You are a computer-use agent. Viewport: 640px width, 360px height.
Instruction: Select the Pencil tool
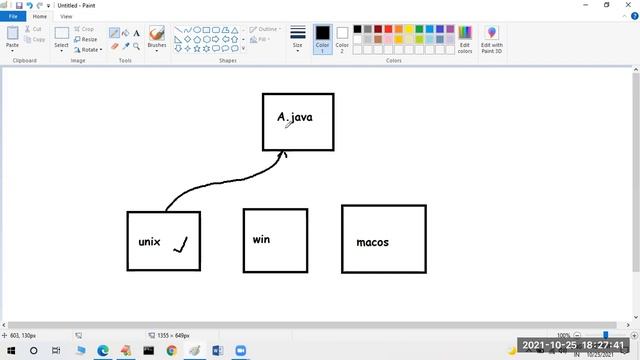pyautogui.click(x=114, y=33)
